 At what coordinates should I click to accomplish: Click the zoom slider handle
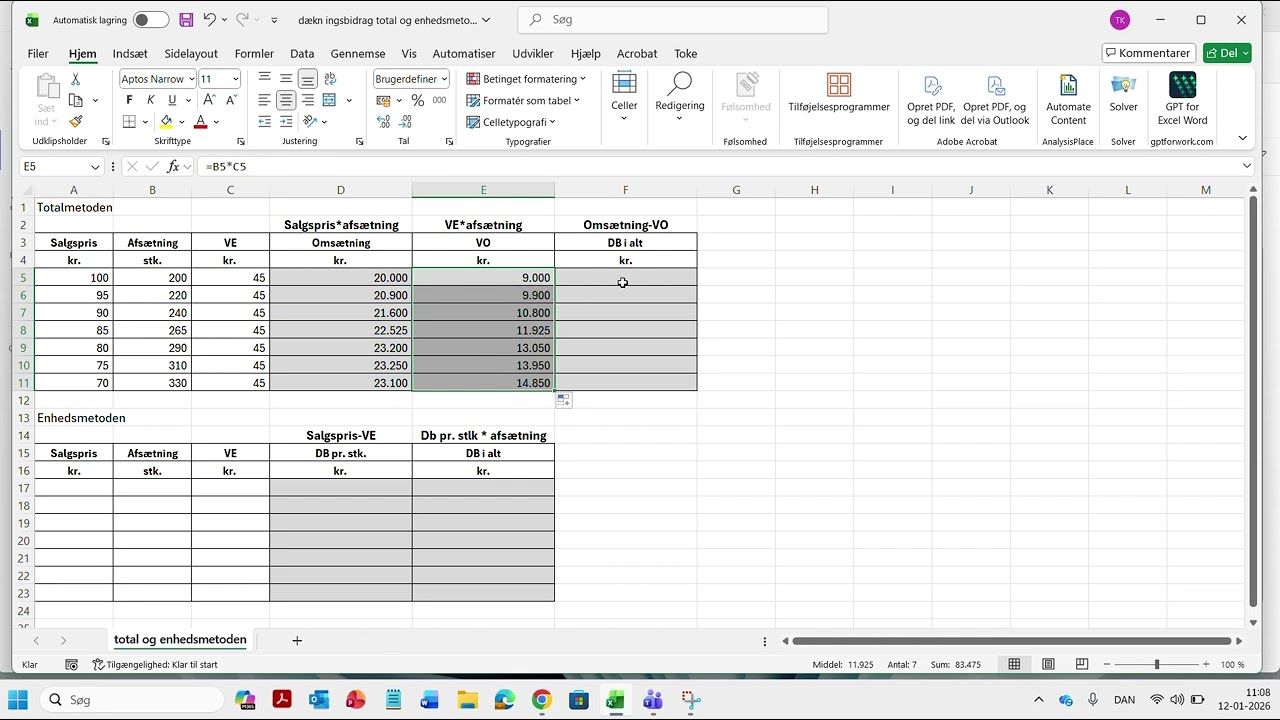point(1157,664)
